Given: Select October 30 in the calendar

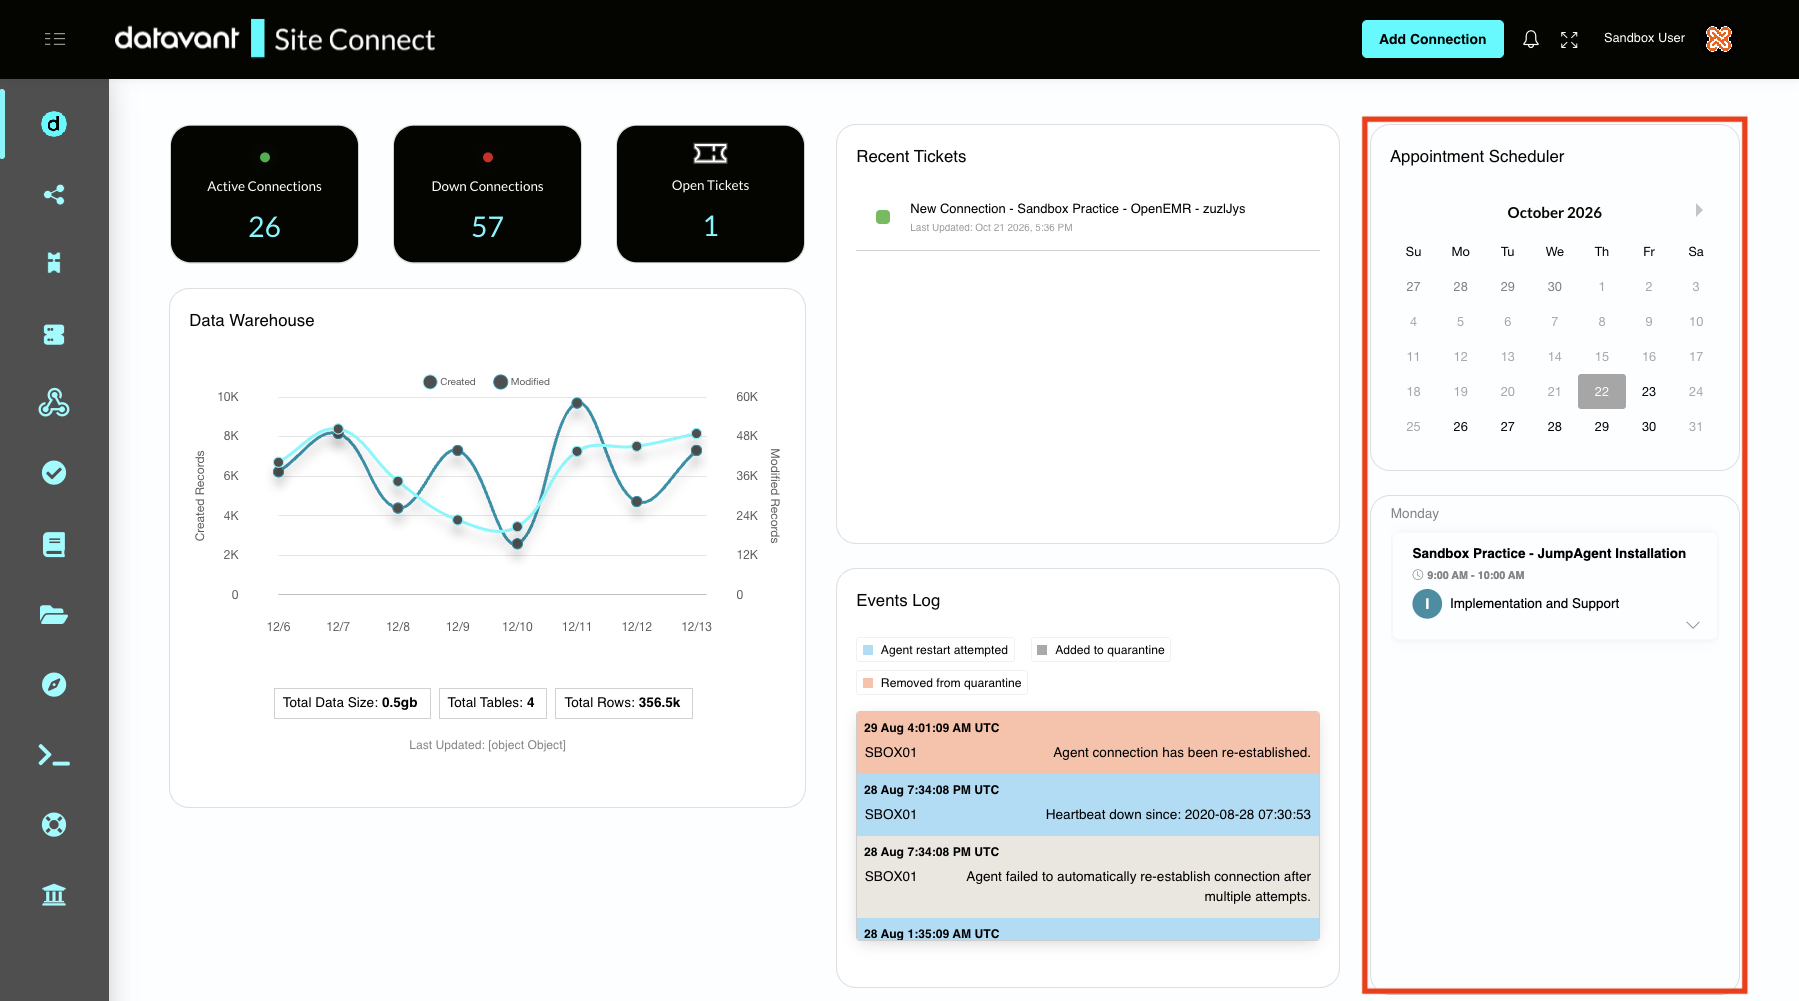Looking at the screenshot, I should pyautogui.click(x=1648, y=427).
